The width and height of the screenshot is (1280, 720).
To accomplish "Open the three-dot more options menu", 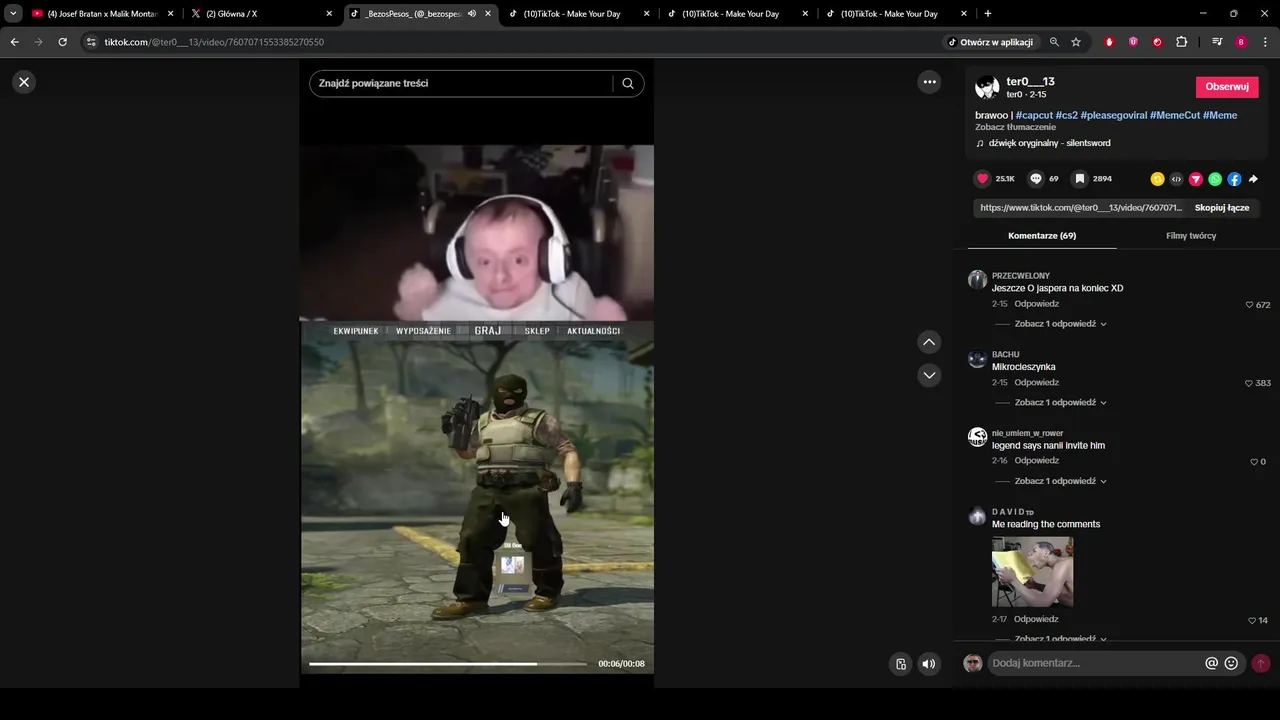I will tap(929, 82).
